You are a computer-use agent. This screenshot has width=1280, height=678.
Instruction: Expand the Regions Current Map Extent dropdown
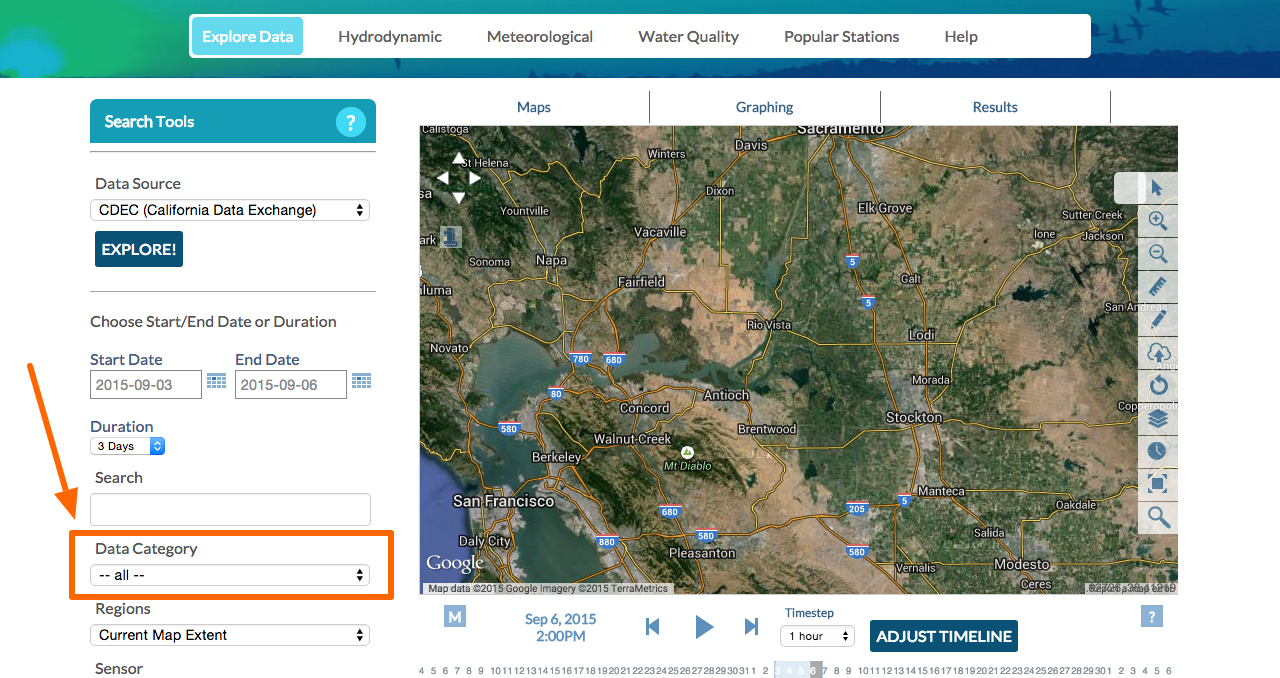(x=229, y=635)
